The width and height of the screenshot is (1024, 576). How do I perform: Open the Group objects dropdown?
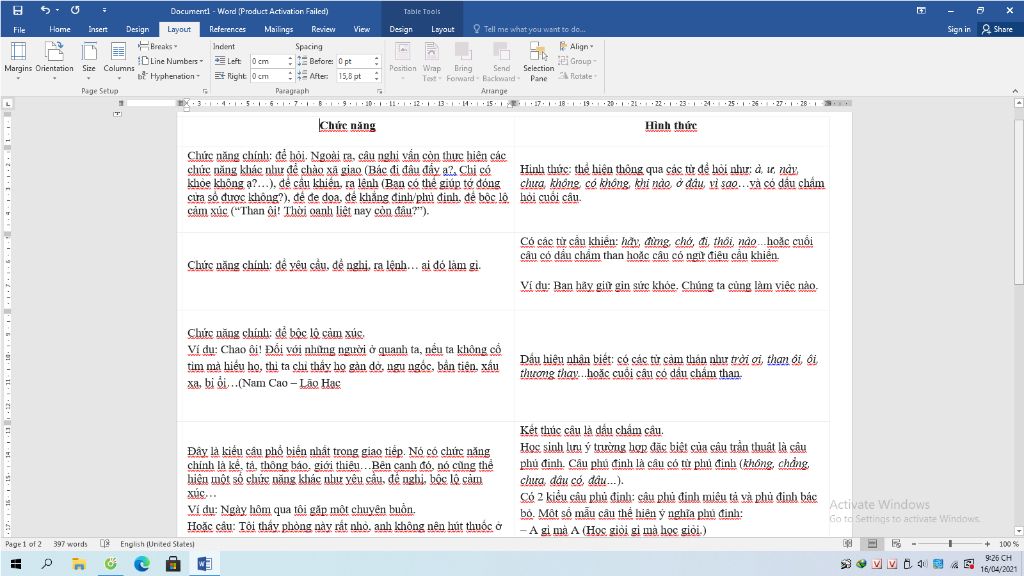(x=577, y=61)
